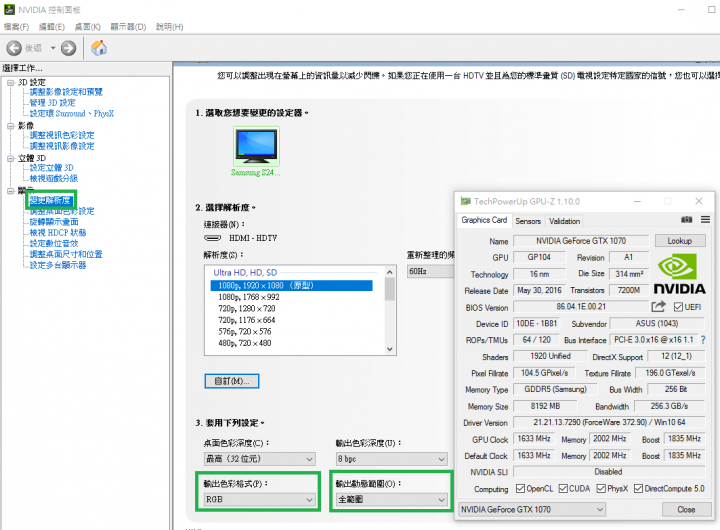Open the 60Hz refresh rate dropdown

coord(430,271)
